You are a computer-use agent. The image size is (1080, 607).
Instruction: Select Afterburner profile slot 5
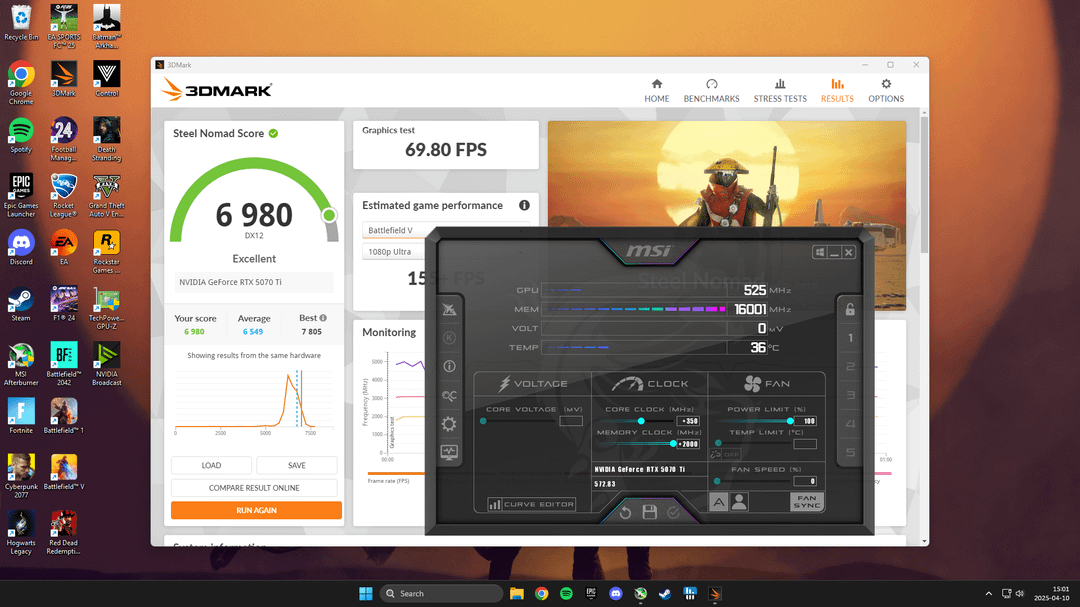850,453
